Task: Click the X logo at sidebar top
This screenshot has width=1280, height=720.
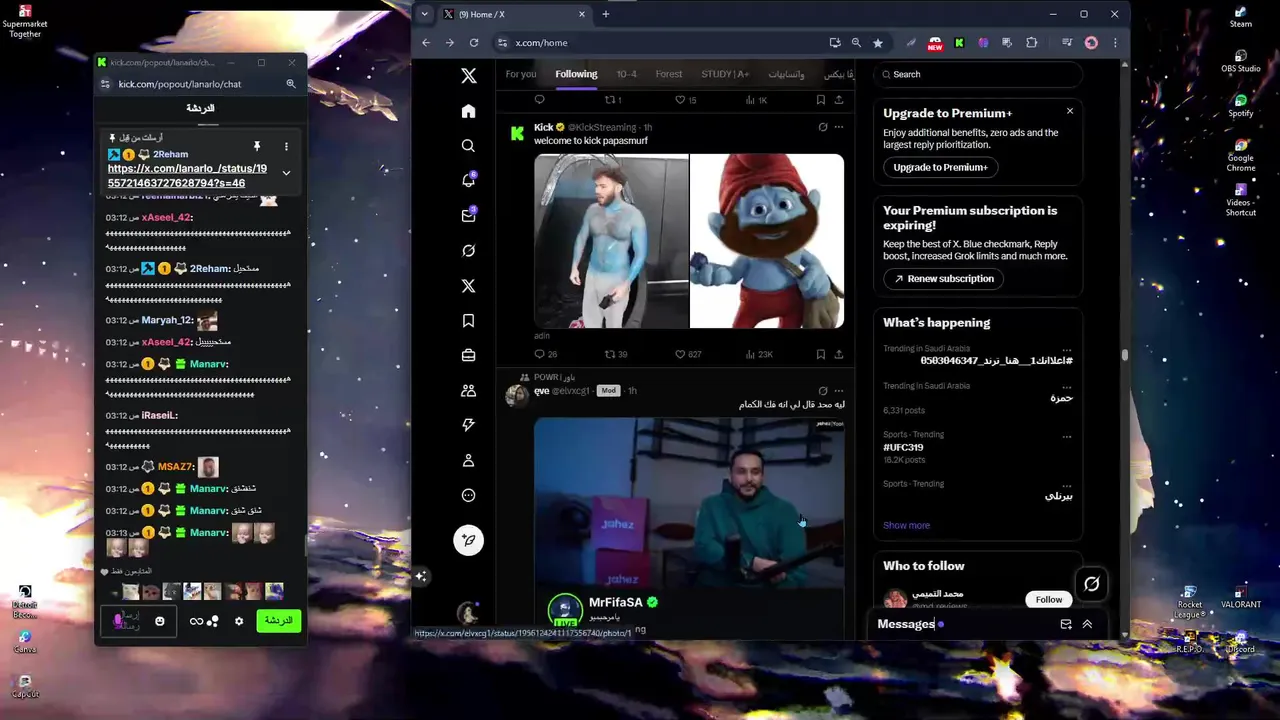Action: pyautogui.click(x=468, y=76)
